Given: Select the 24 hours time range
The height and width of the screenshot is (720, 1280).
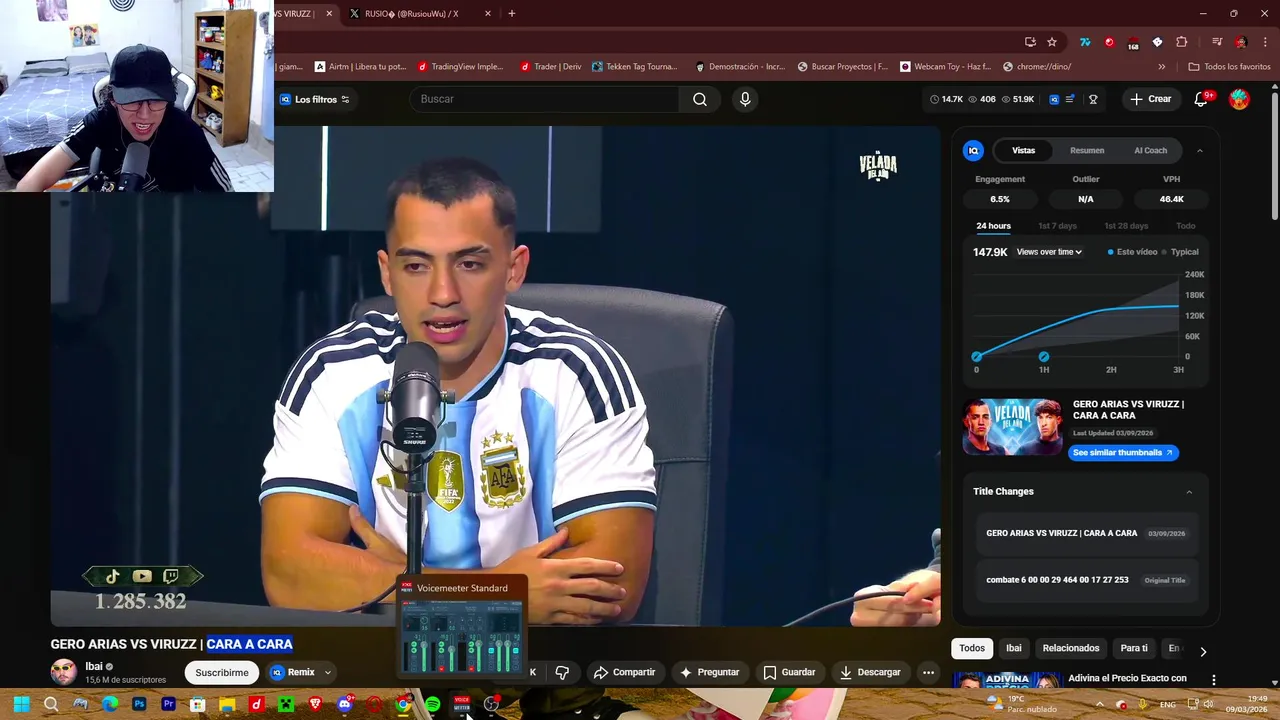Looking at the screenshot, I should (x=993, y=226).
